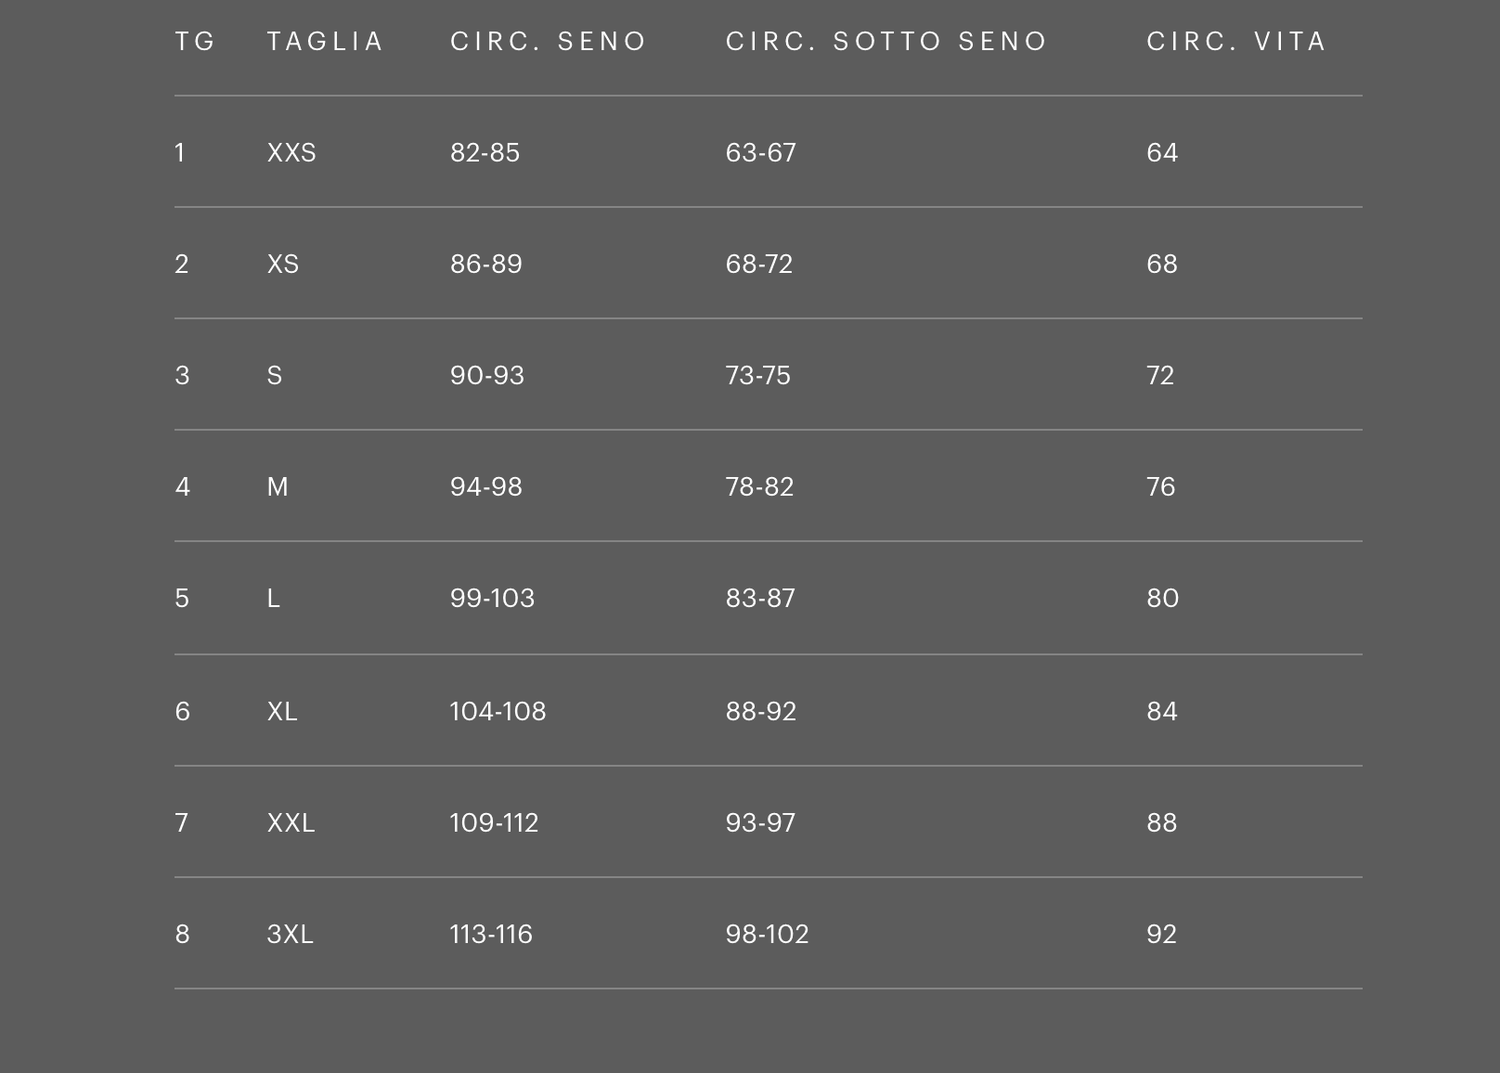Image resolution: width=1500 pixels, height=1073 pixels.
Task: Click the bust range 94-98
Action: (x=486, y=487)
